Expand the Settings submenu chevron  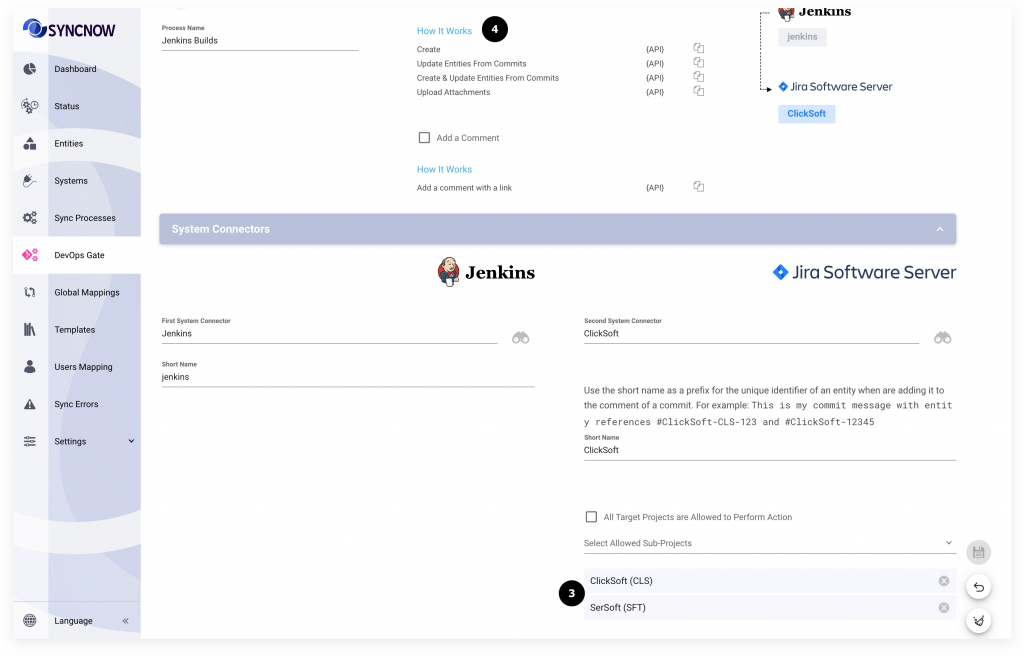(131, 441)
